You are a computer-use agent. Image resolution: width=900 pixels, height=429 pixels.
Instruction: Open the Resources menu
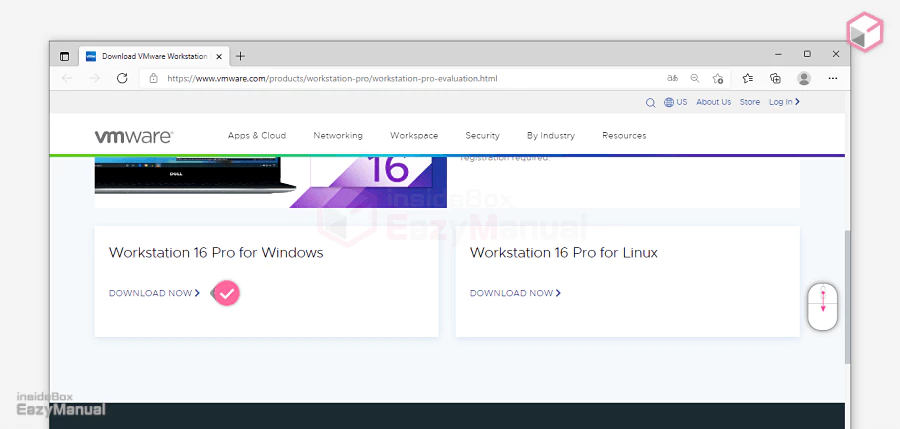click(x=624, y=136)
